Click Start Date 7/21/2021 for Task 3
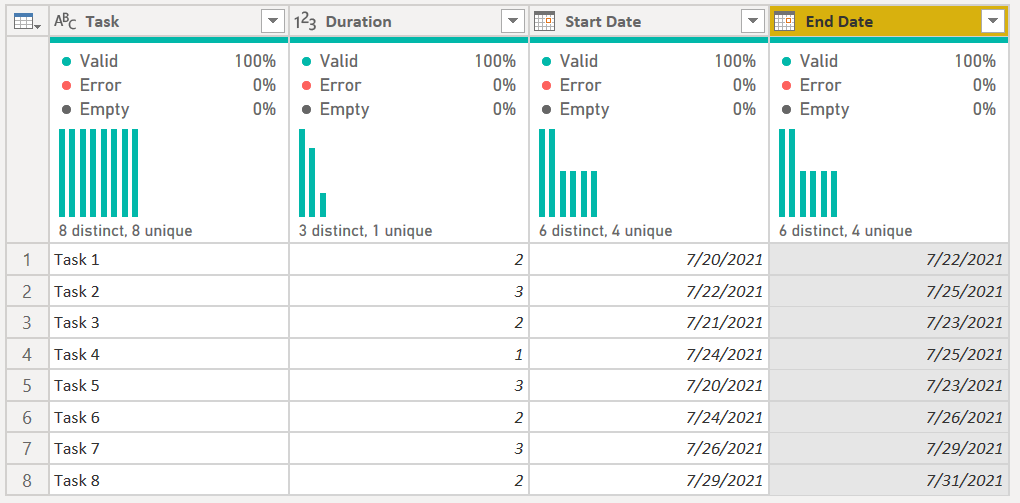This screenshot has height=503, width=1020. [x=649, y=322]
